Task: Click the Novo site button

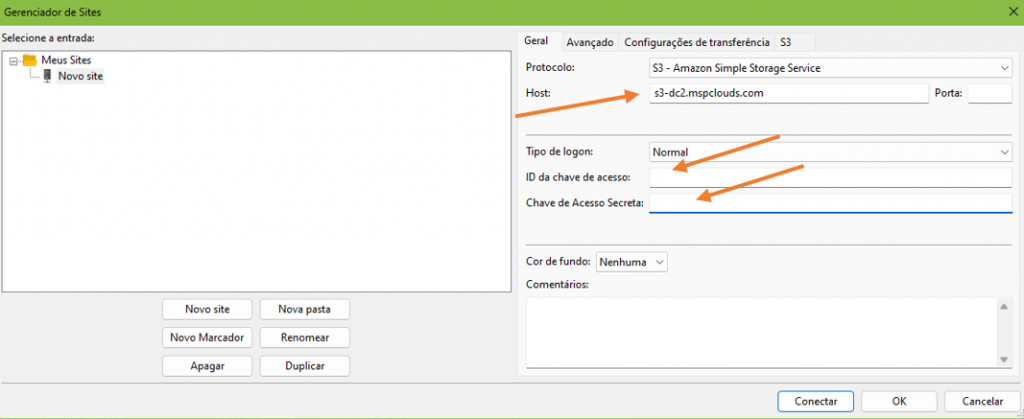Action: pyautogui.click(x=208, y=309)
